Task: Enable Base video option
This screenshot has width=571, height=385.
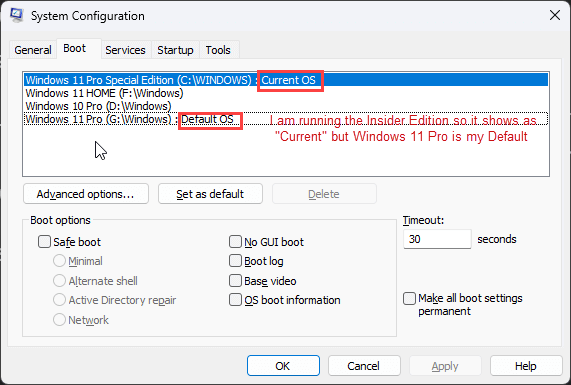Action: pyautogui.click(x=235, y=281)
